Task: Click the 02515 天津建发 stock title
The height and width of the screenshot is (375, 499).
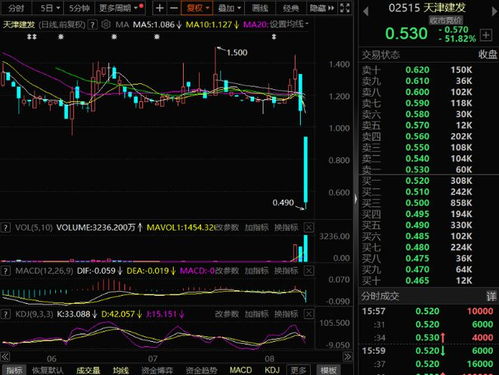Action: coord(427,8)
